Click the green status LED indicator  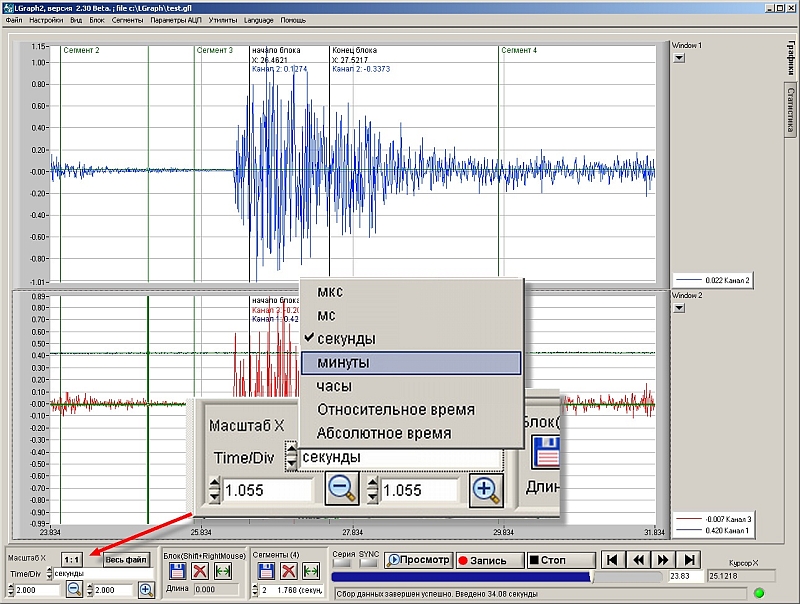(759, 593)
